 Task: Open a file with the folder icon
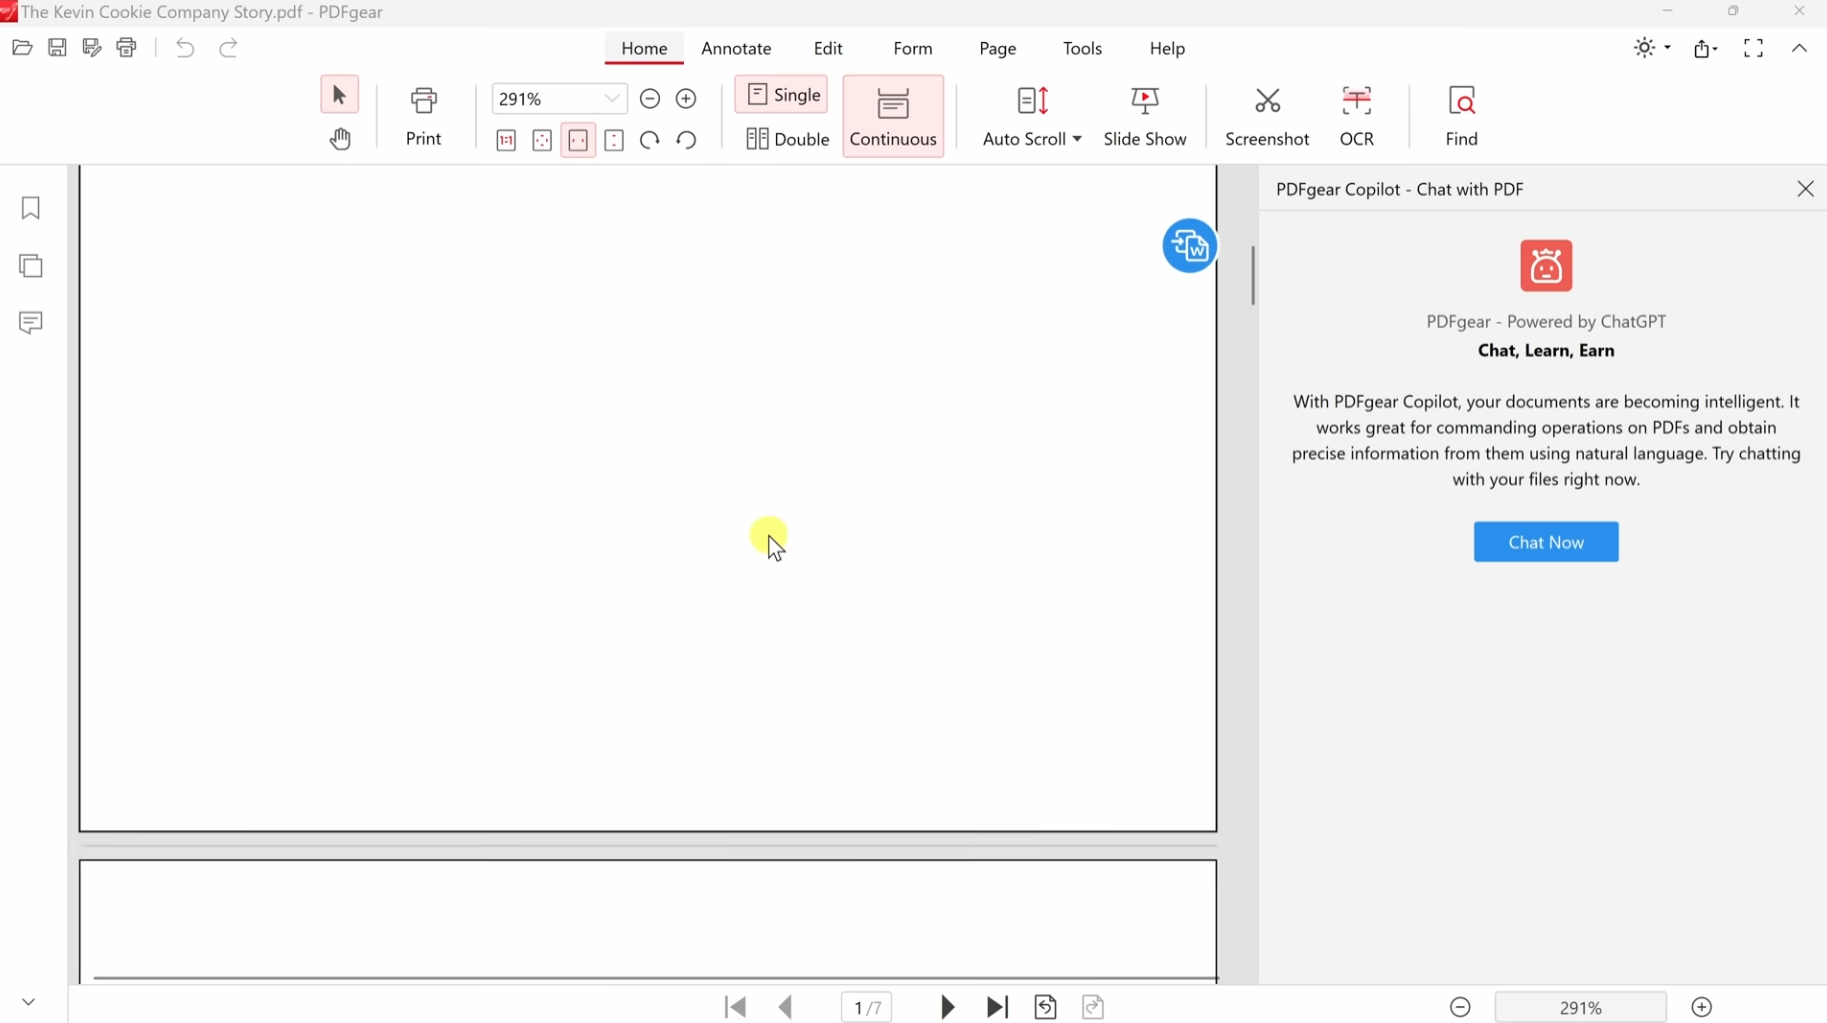[x=22, y=48]
